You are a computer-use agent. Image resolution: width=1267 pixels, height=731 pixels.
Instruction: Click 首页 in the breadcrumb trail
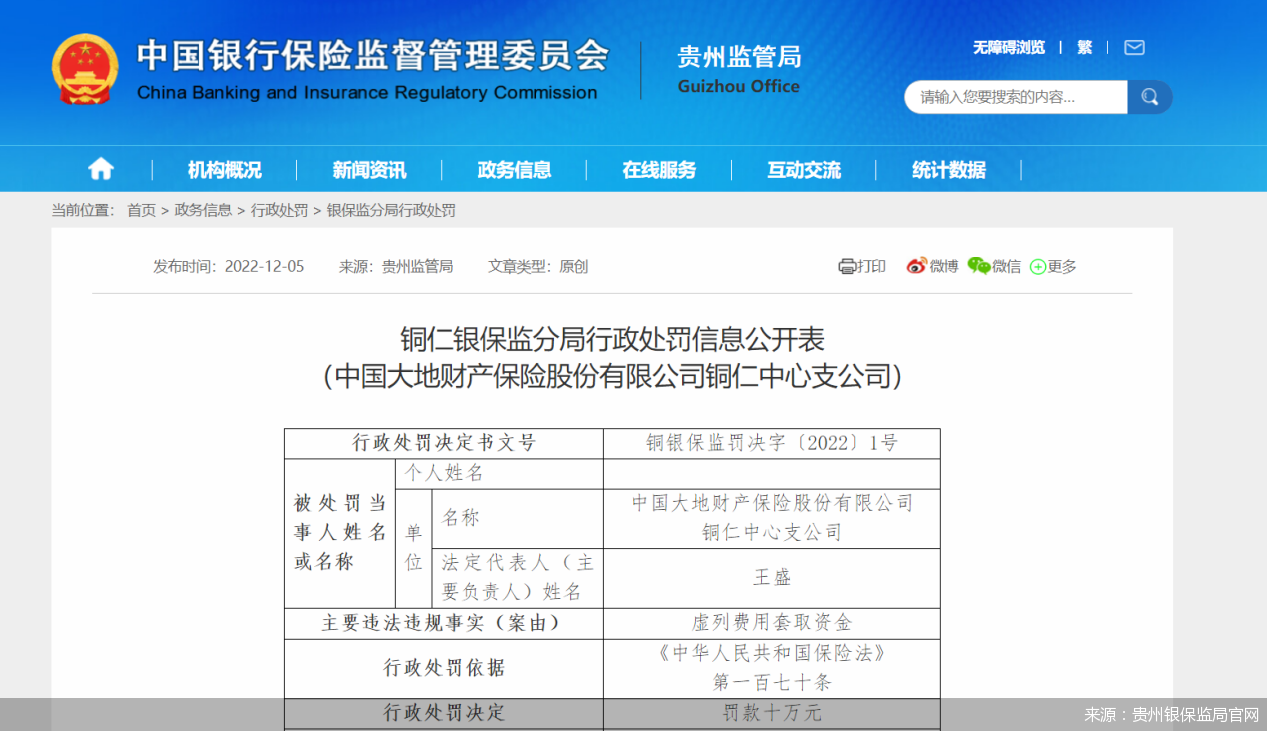point(141,211)
